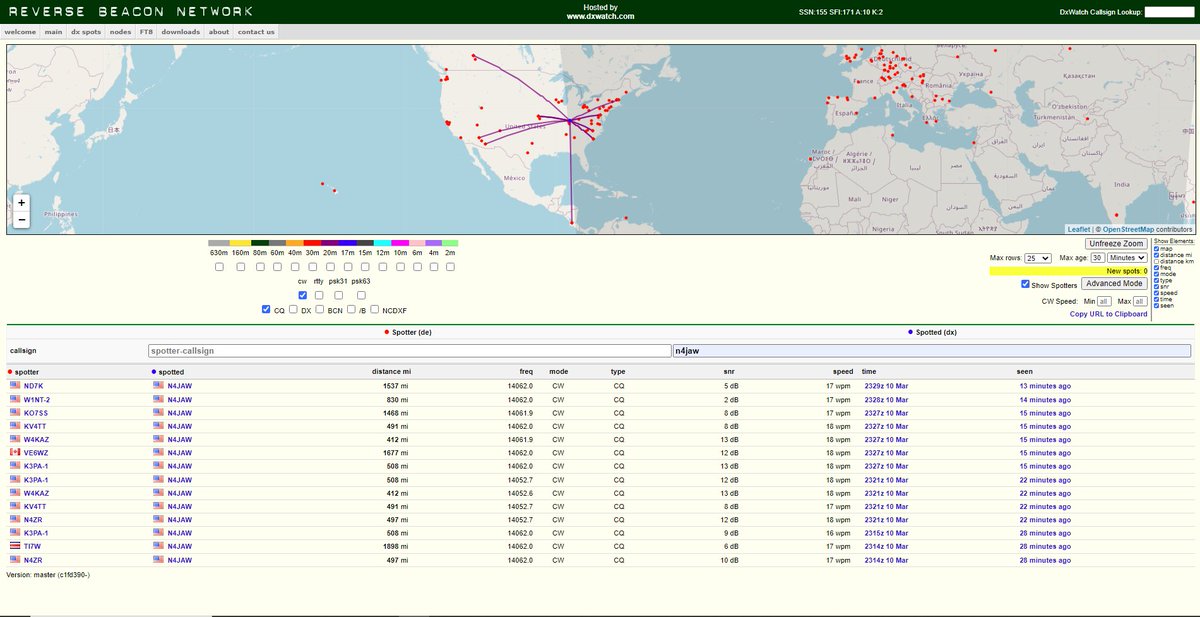Image resolution: width=1200 pixels, height=617 pixels.
Task: Open the Leaflet attribution link
Action: (x=1079, y=229)
